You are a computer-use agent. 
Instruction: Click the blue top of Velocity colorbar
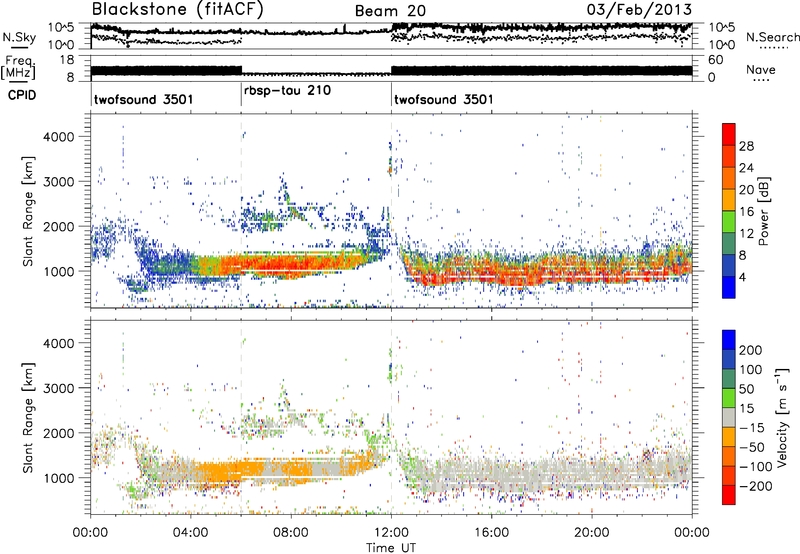pyautogui.click(x=729, y=339)
